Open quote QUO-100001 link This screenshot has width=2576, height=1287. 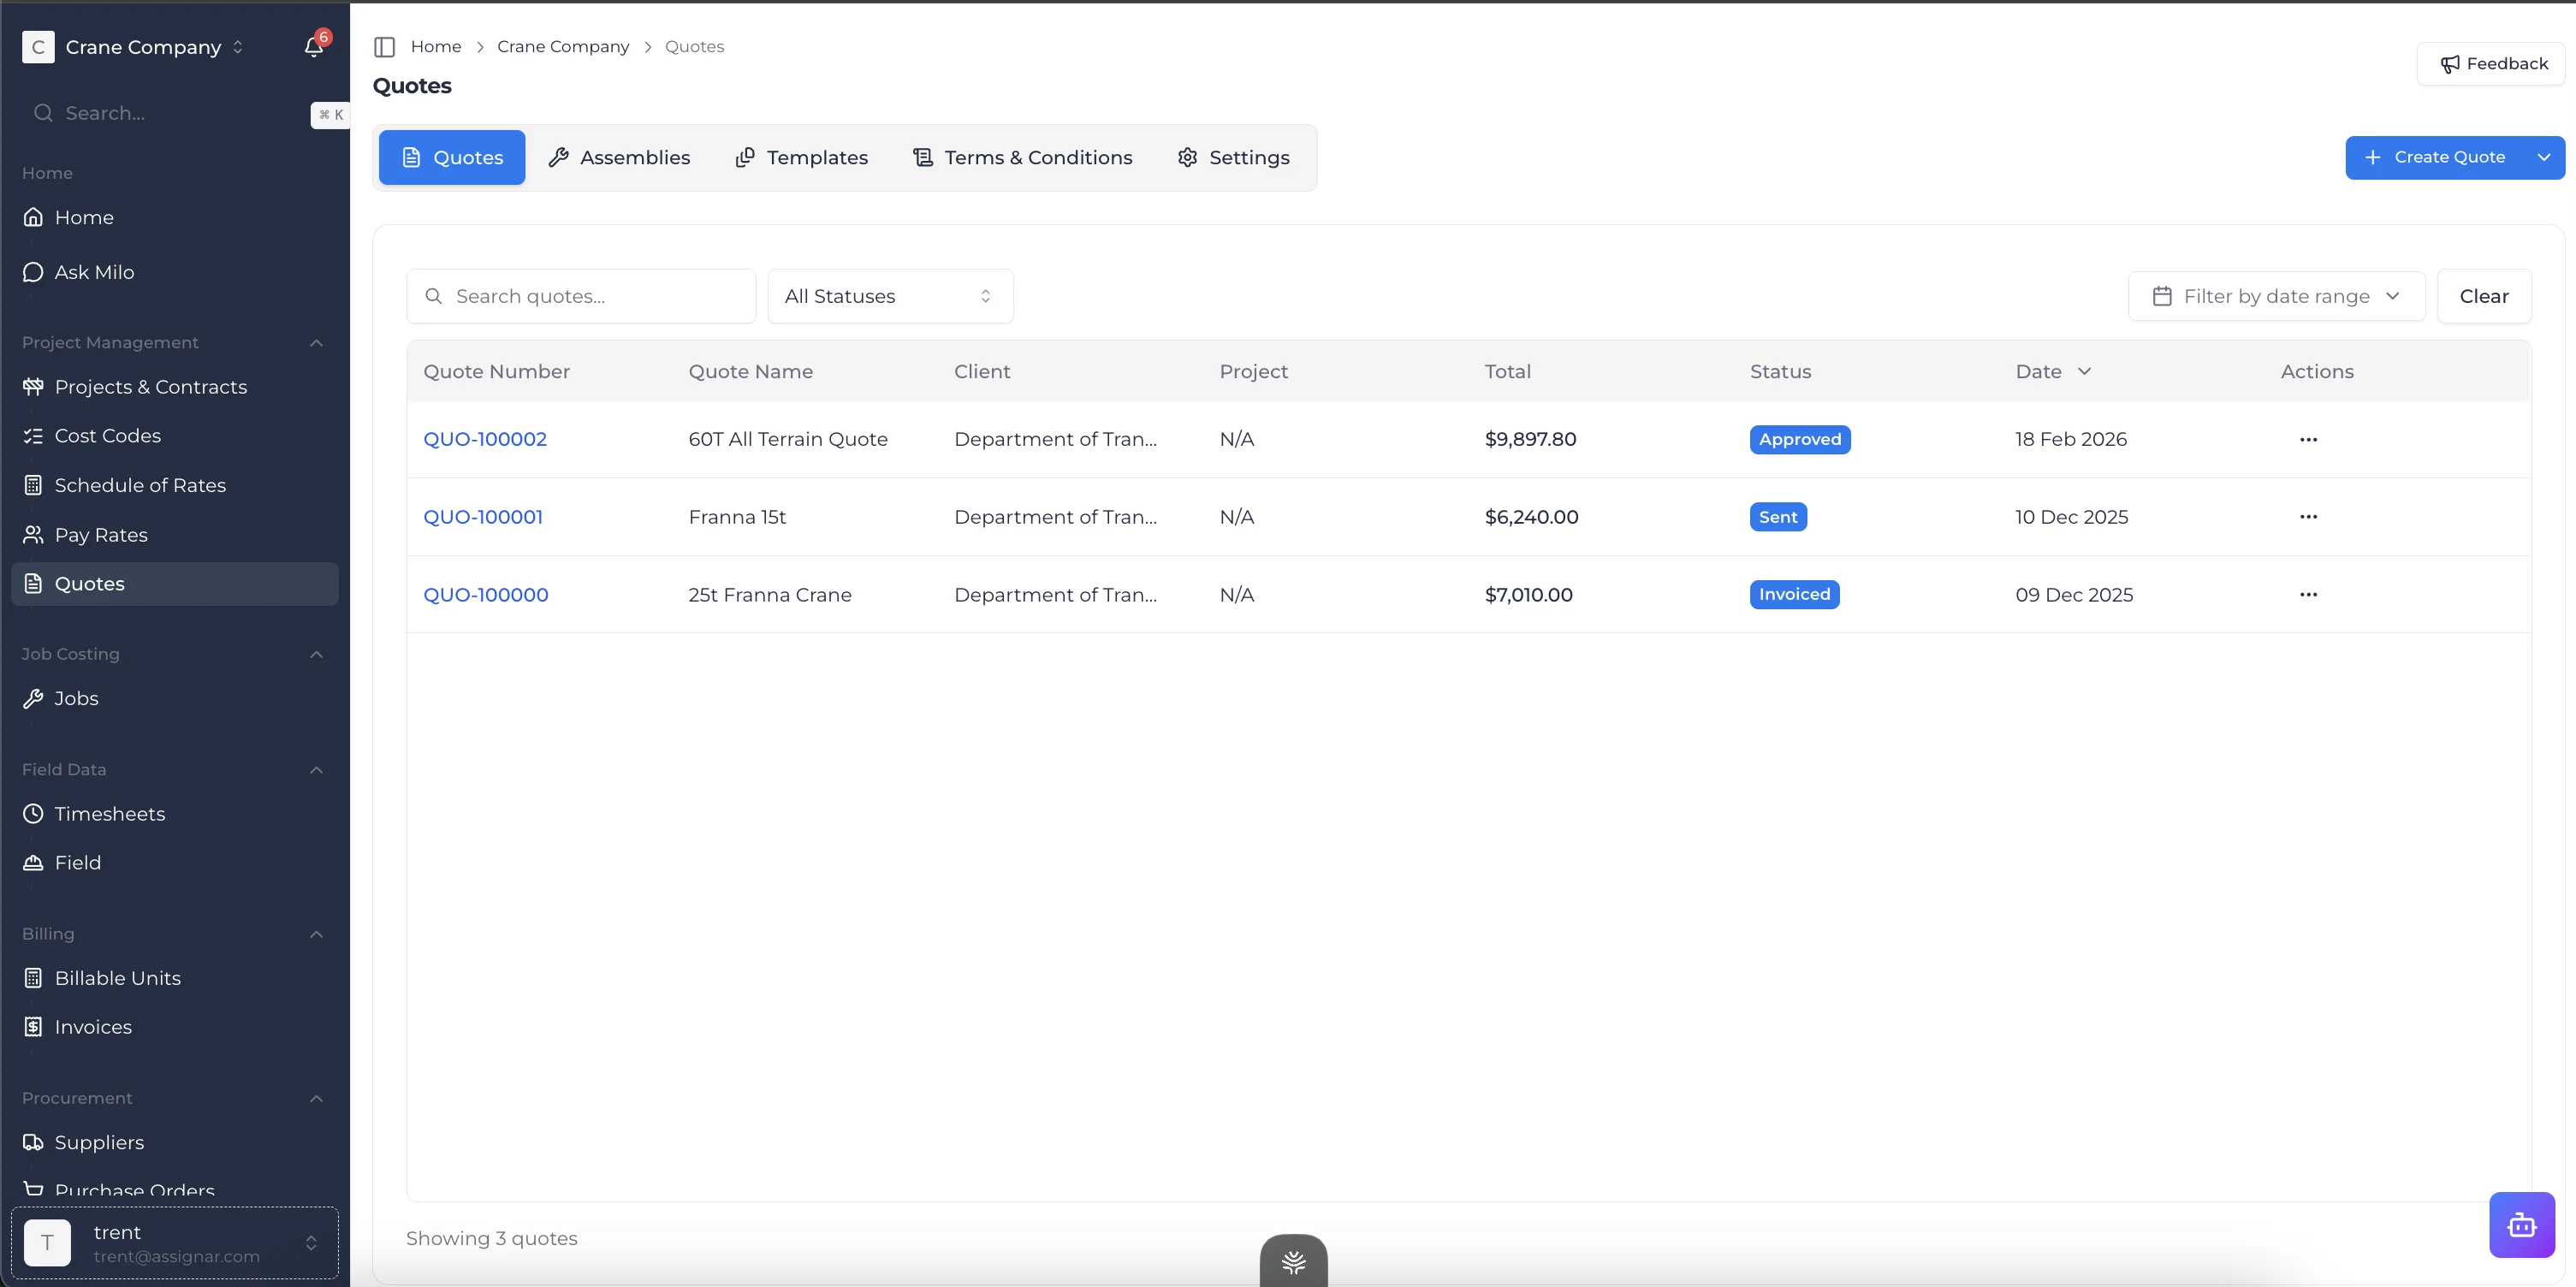(483, 517)
